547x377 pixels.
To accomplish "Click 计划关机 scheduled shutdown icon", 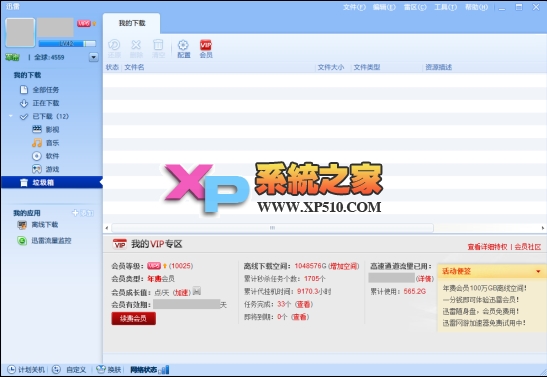I will 12,369.
